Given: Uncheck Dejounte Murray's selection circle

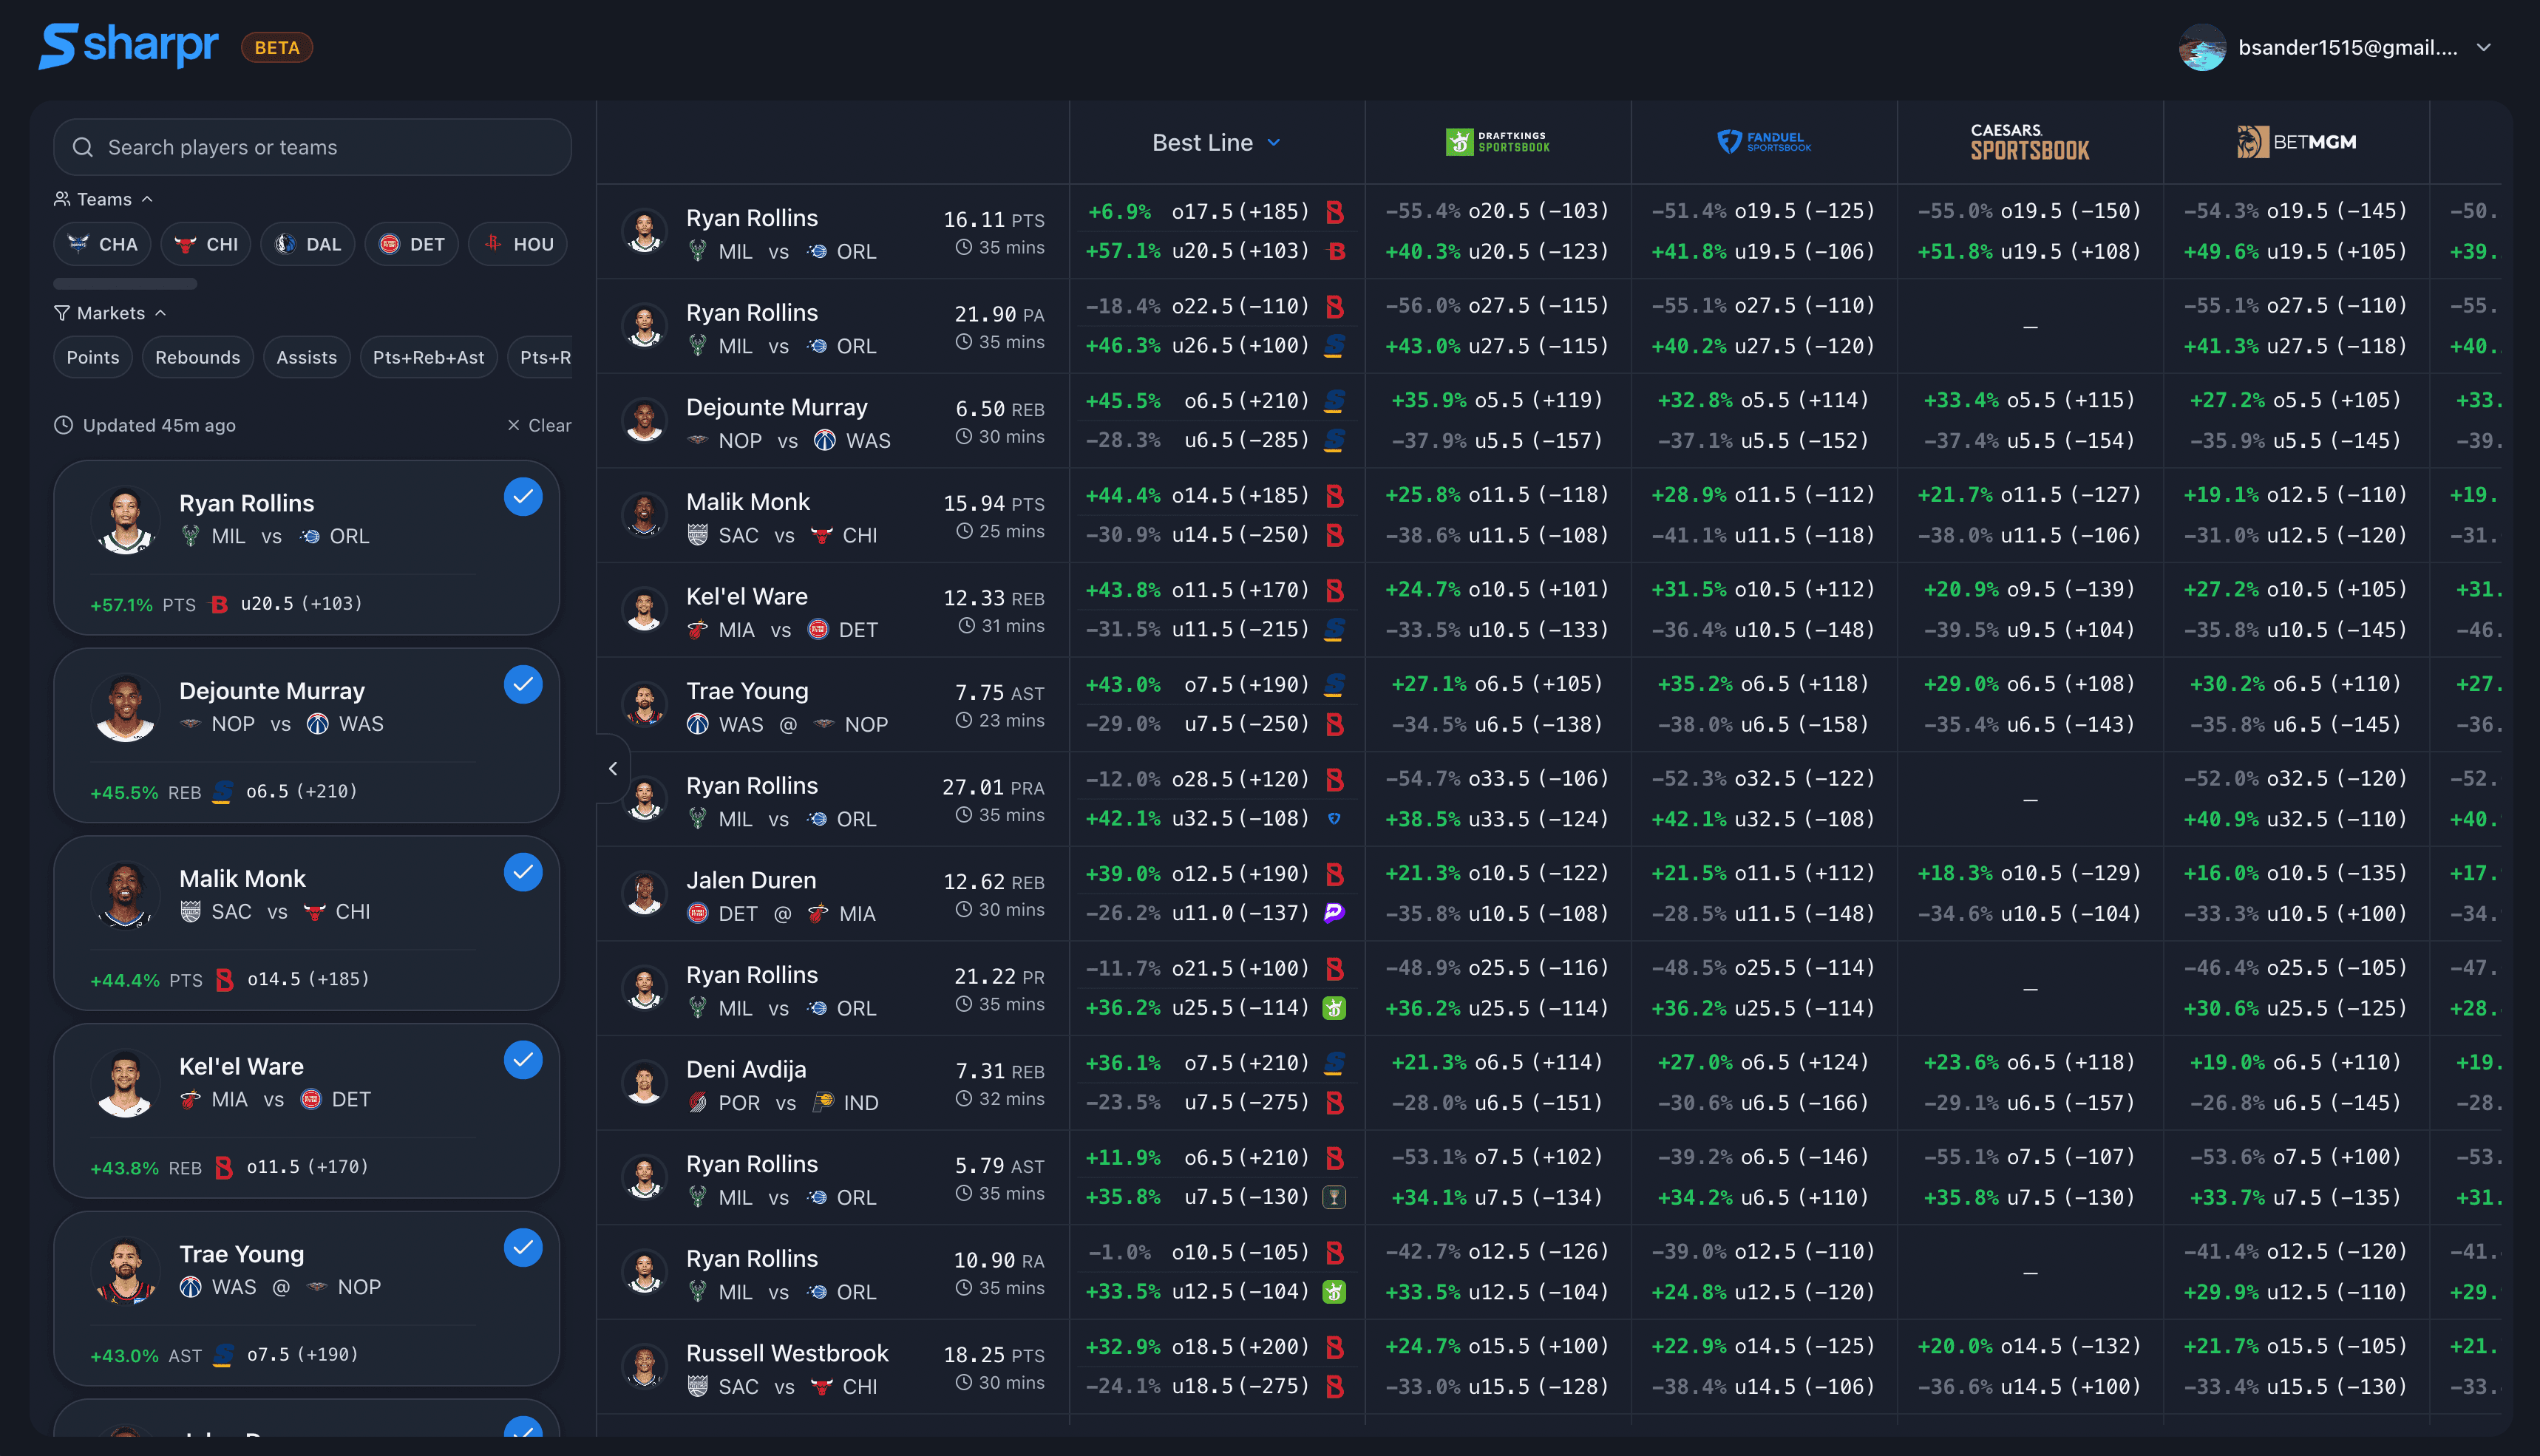Looking at the screenshot, I should [522, 684].
